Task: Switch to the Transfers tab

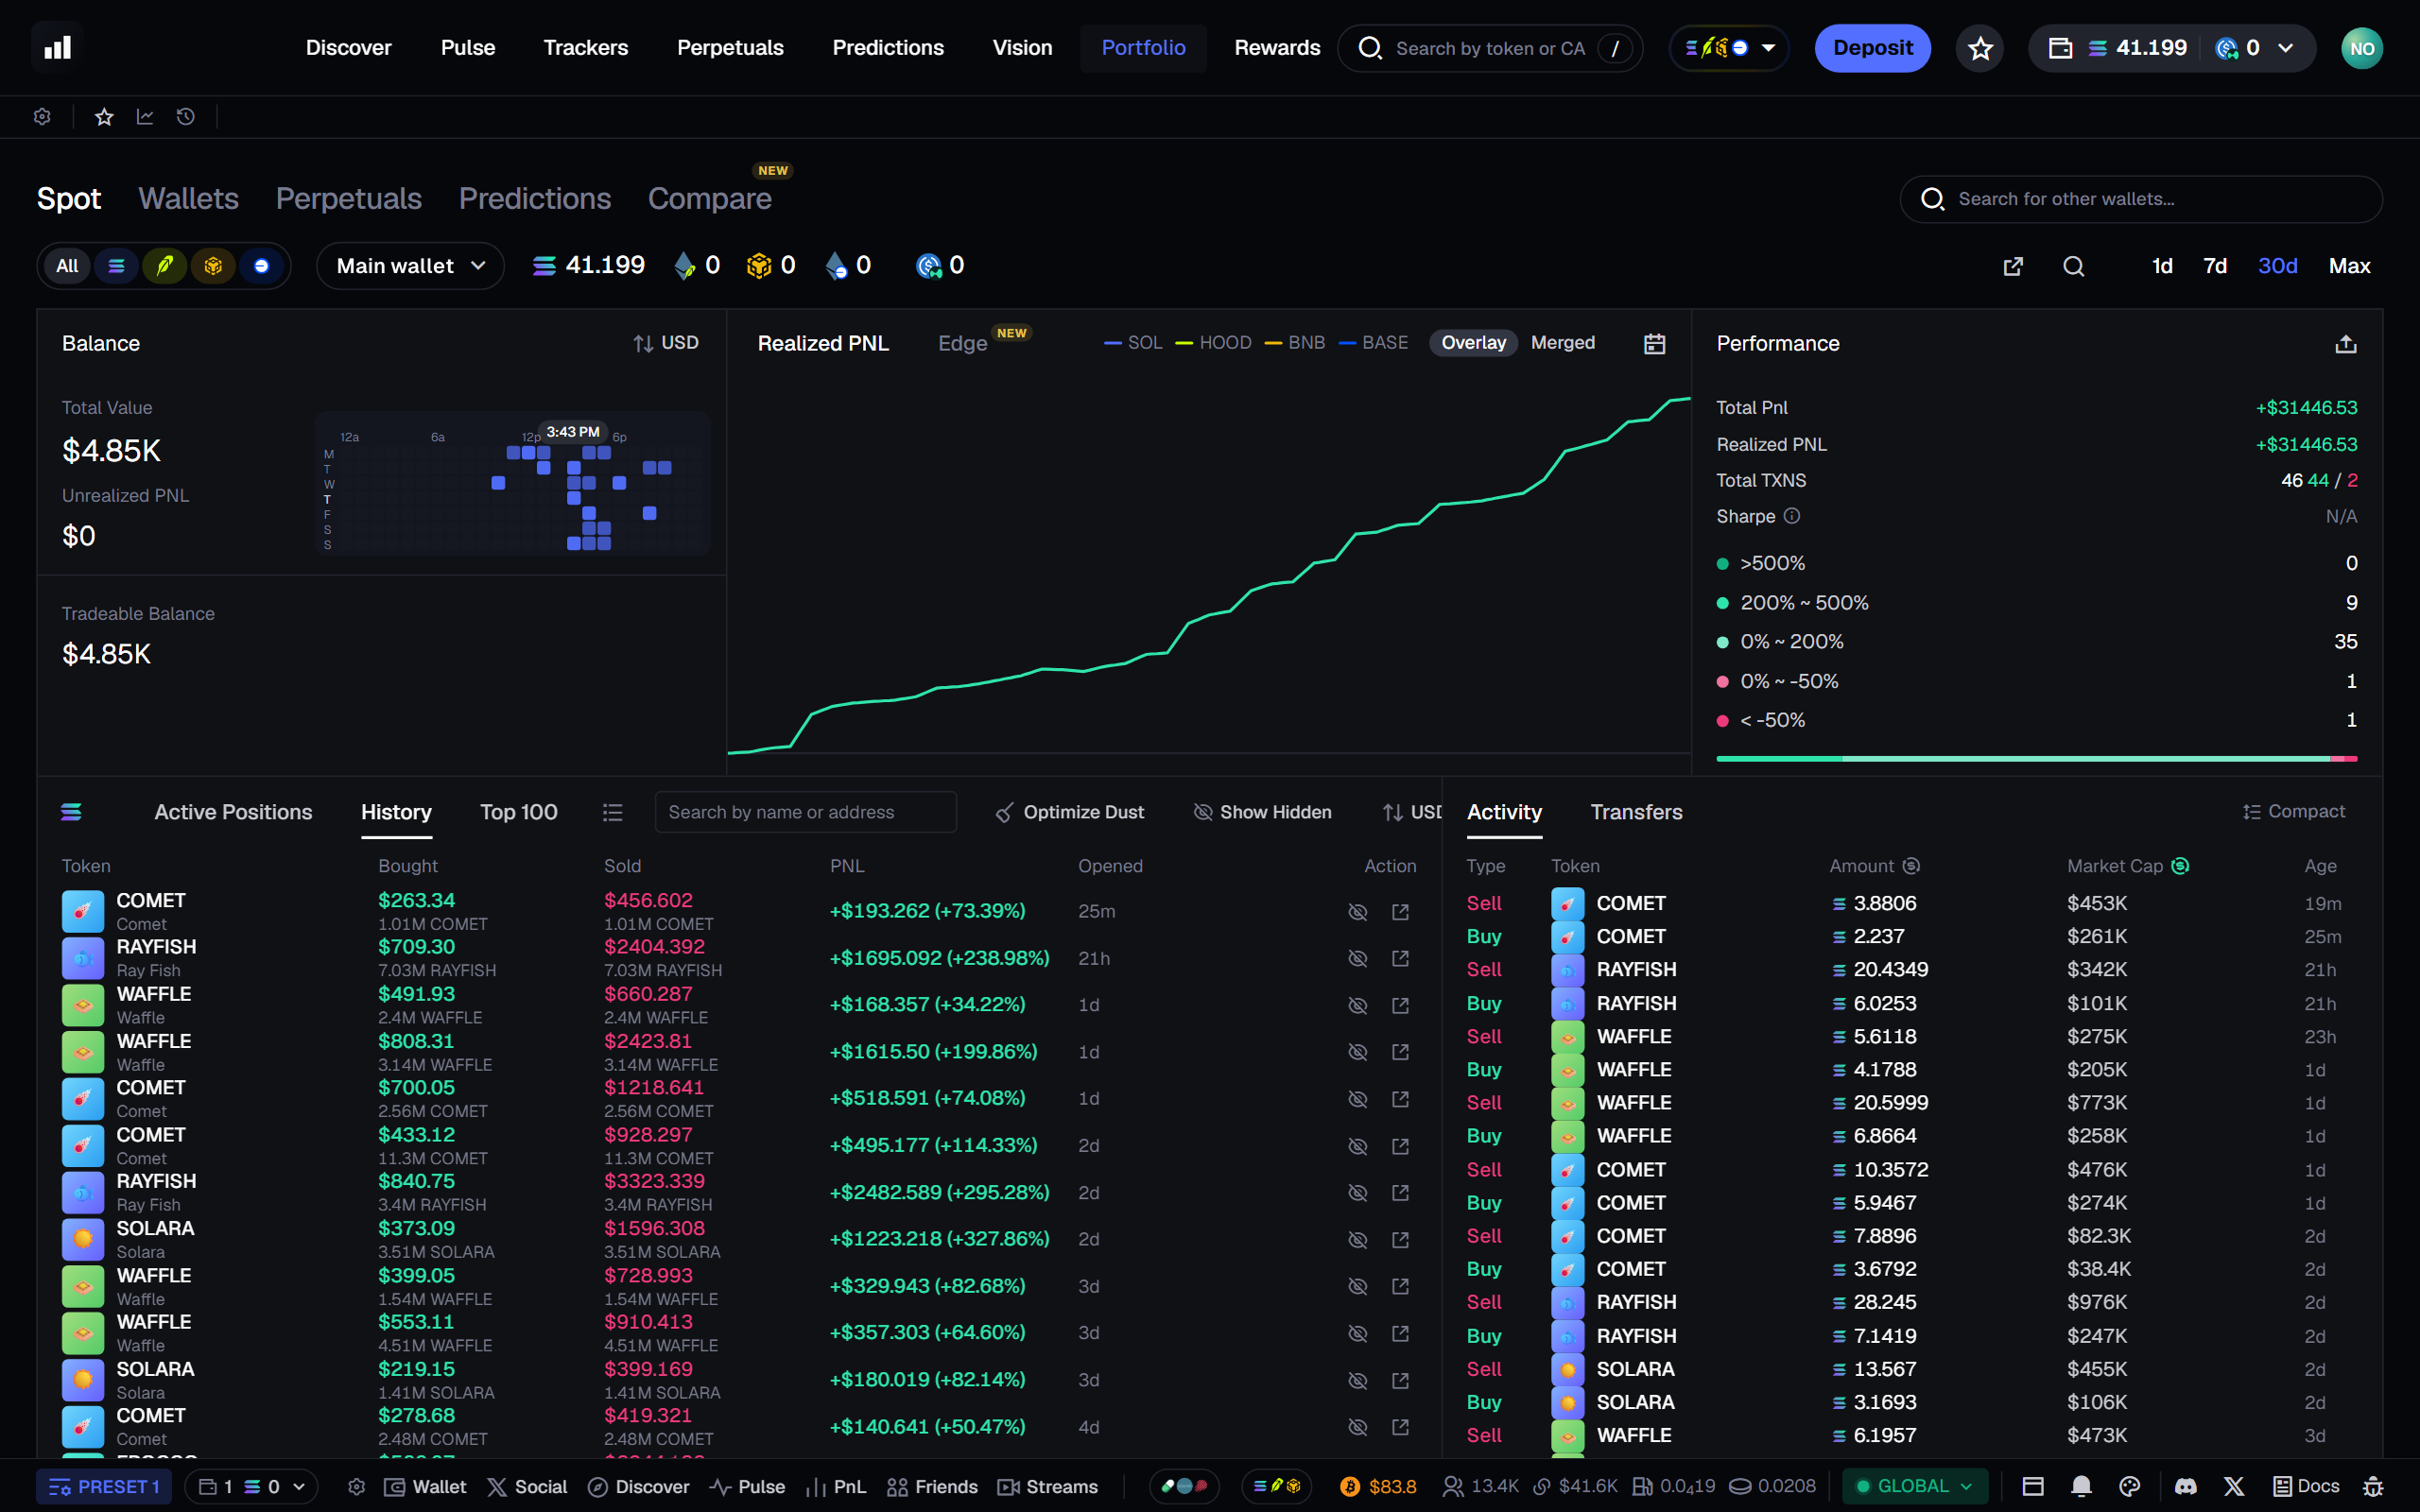Action: pyautogui.click(x=1636, y=812)
